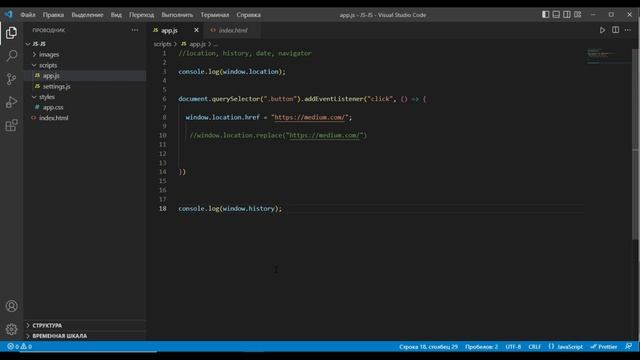Change JavaScript language mode

click(566, 347)
